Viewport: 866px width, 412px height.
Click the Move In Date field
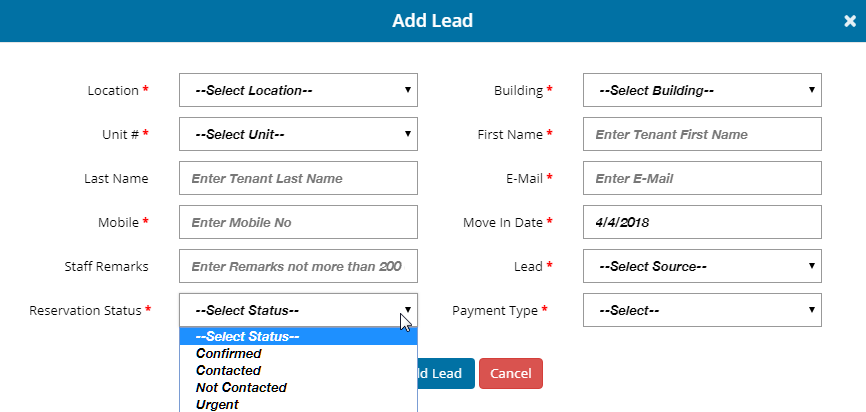(x=702, y=222)
